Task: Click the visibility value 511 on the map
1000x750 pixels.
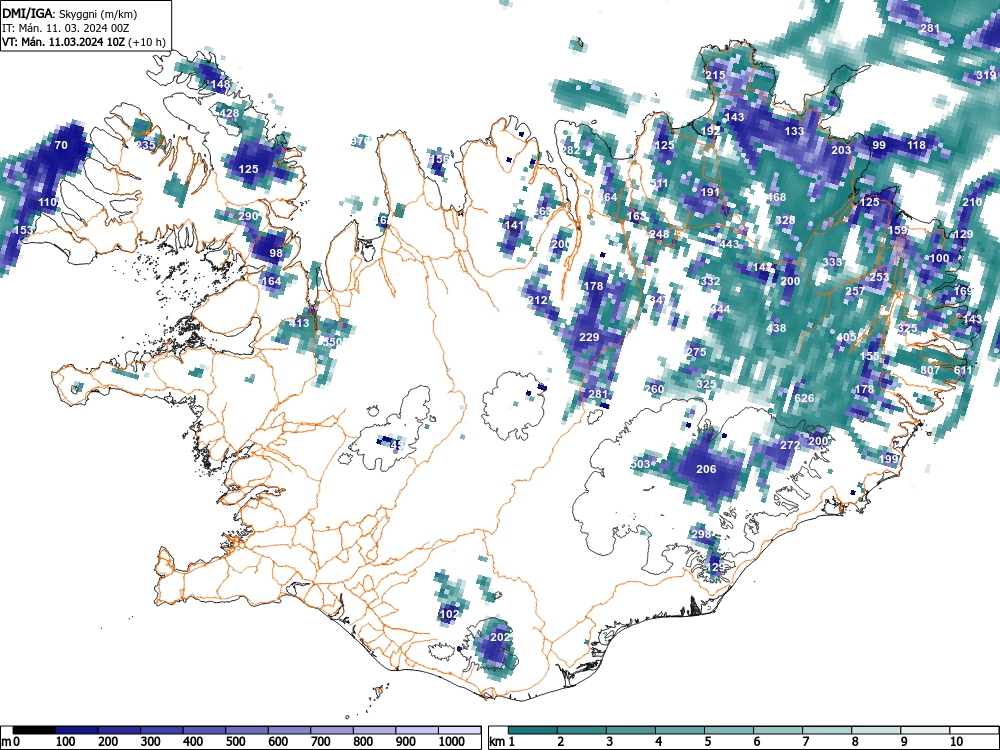Action: (659, 184)
